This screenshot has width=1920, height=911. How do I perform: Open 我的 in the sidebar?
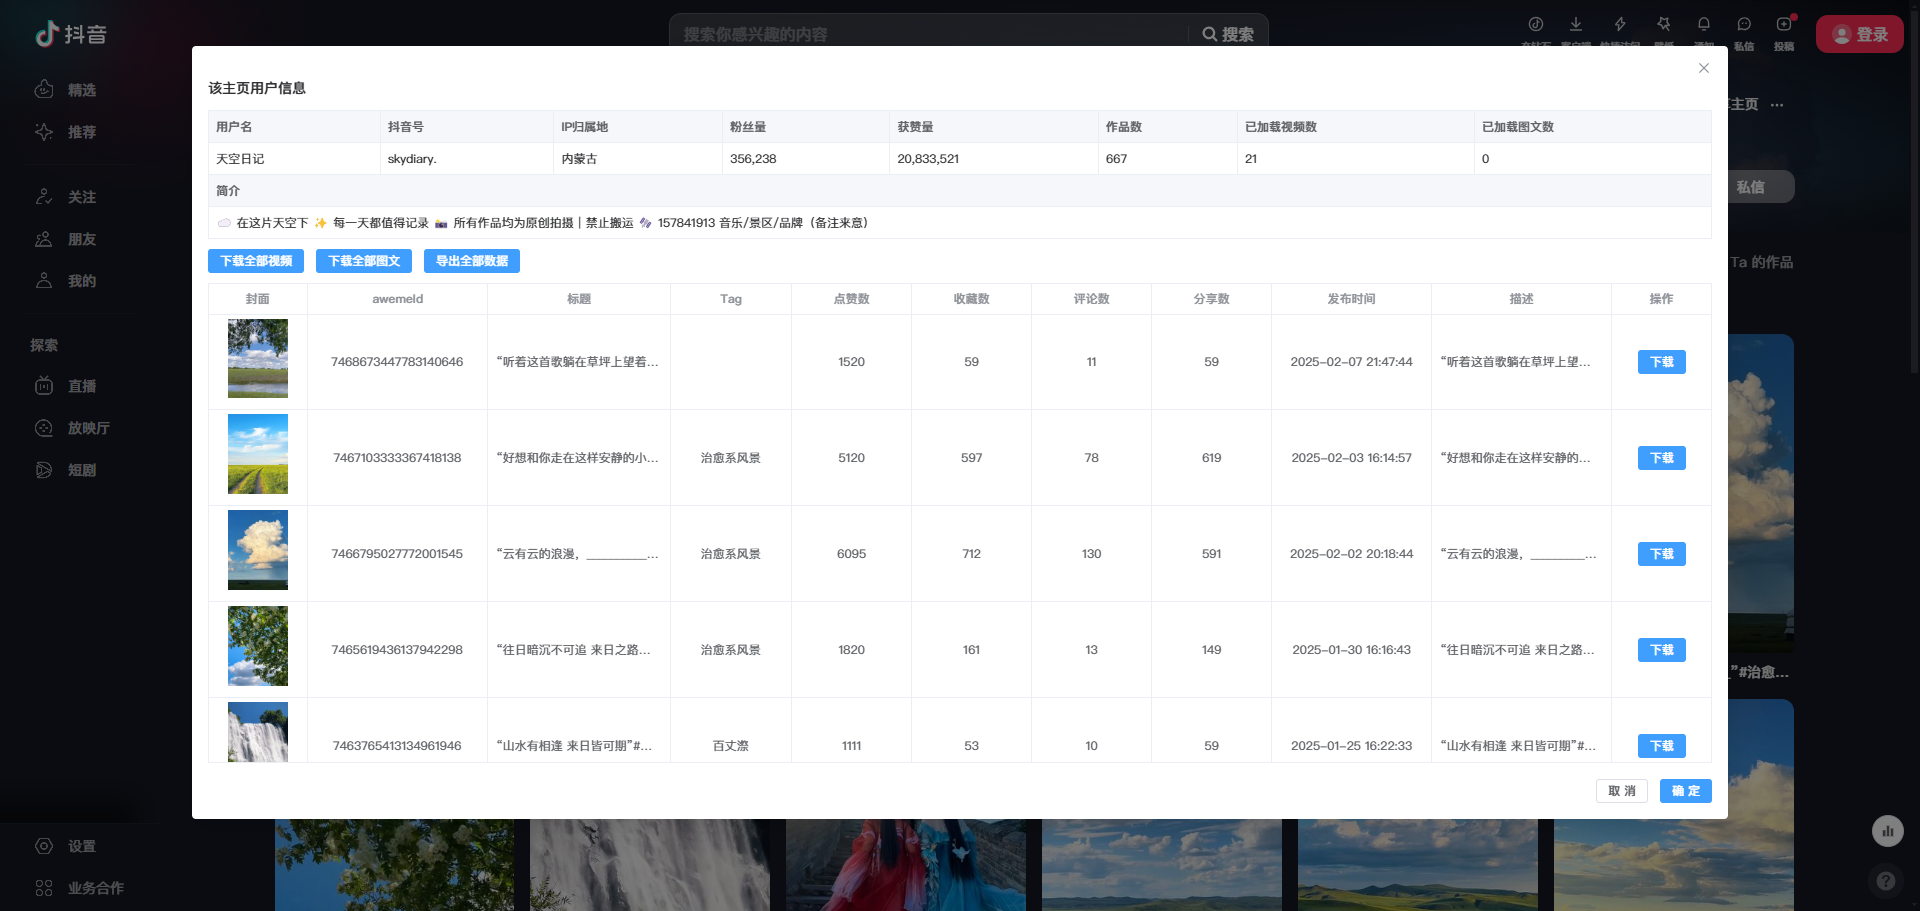click(x=66, y=281)
